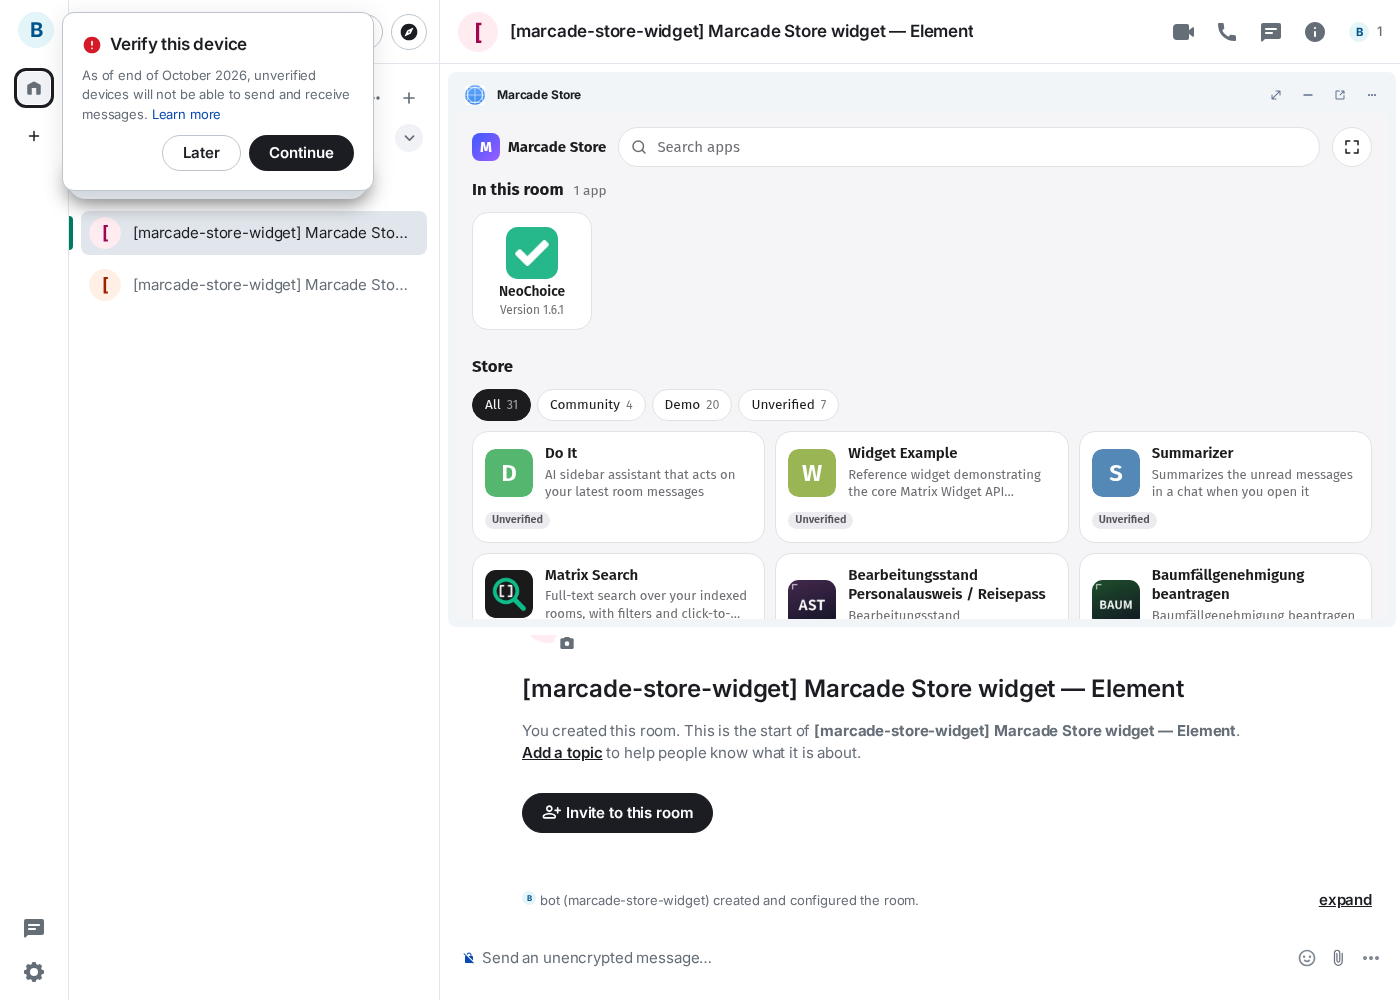
Task: Open the Do It app card
Action: pos(618,487)
